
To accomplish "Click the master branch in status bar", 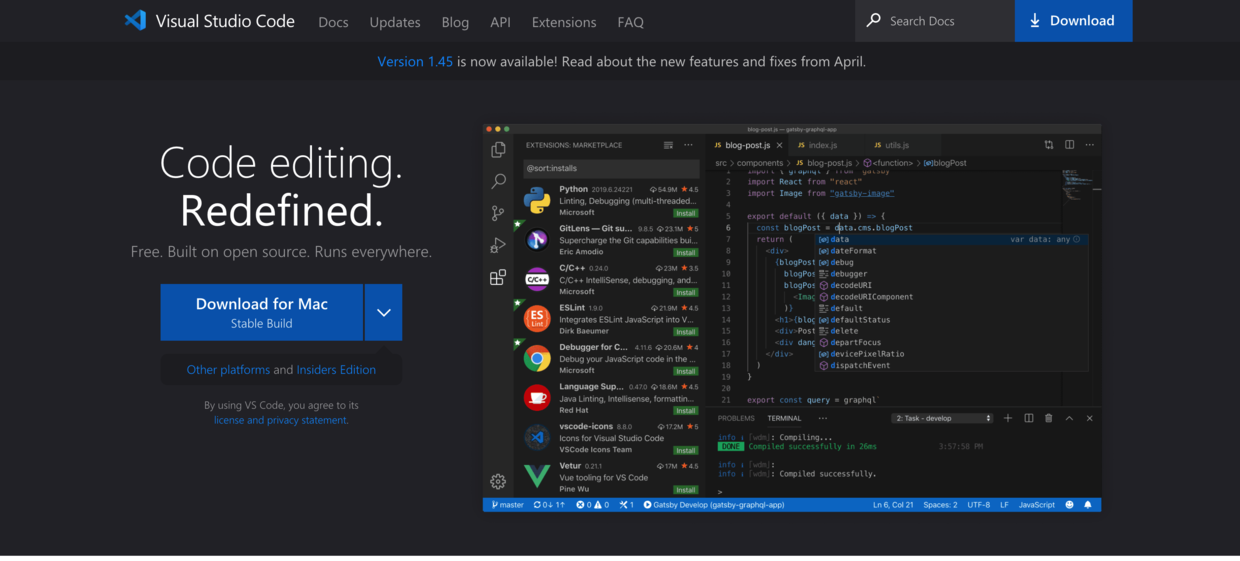I will tap(507, 505).
